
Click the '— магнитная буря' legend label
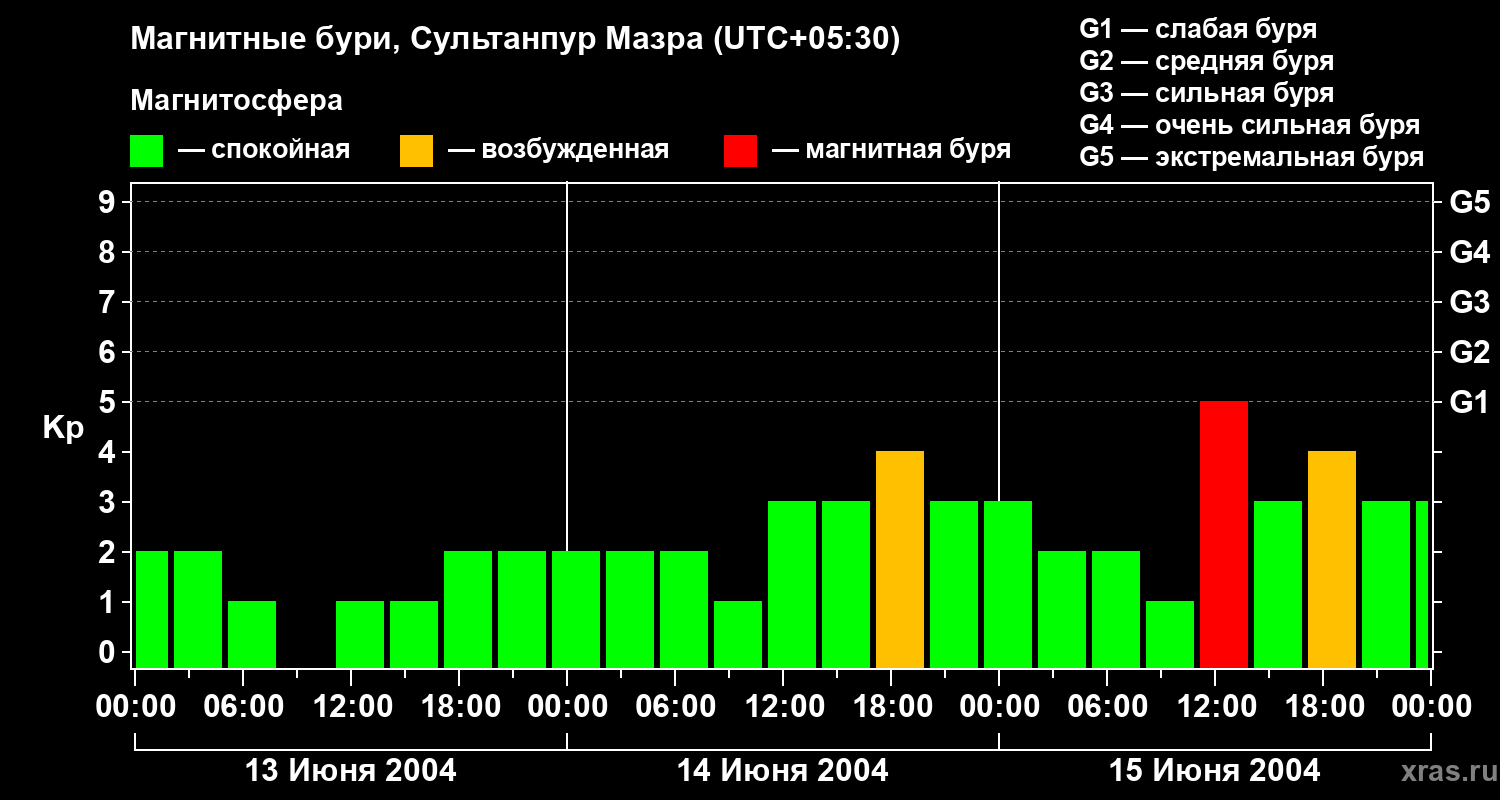coord(892,151)
